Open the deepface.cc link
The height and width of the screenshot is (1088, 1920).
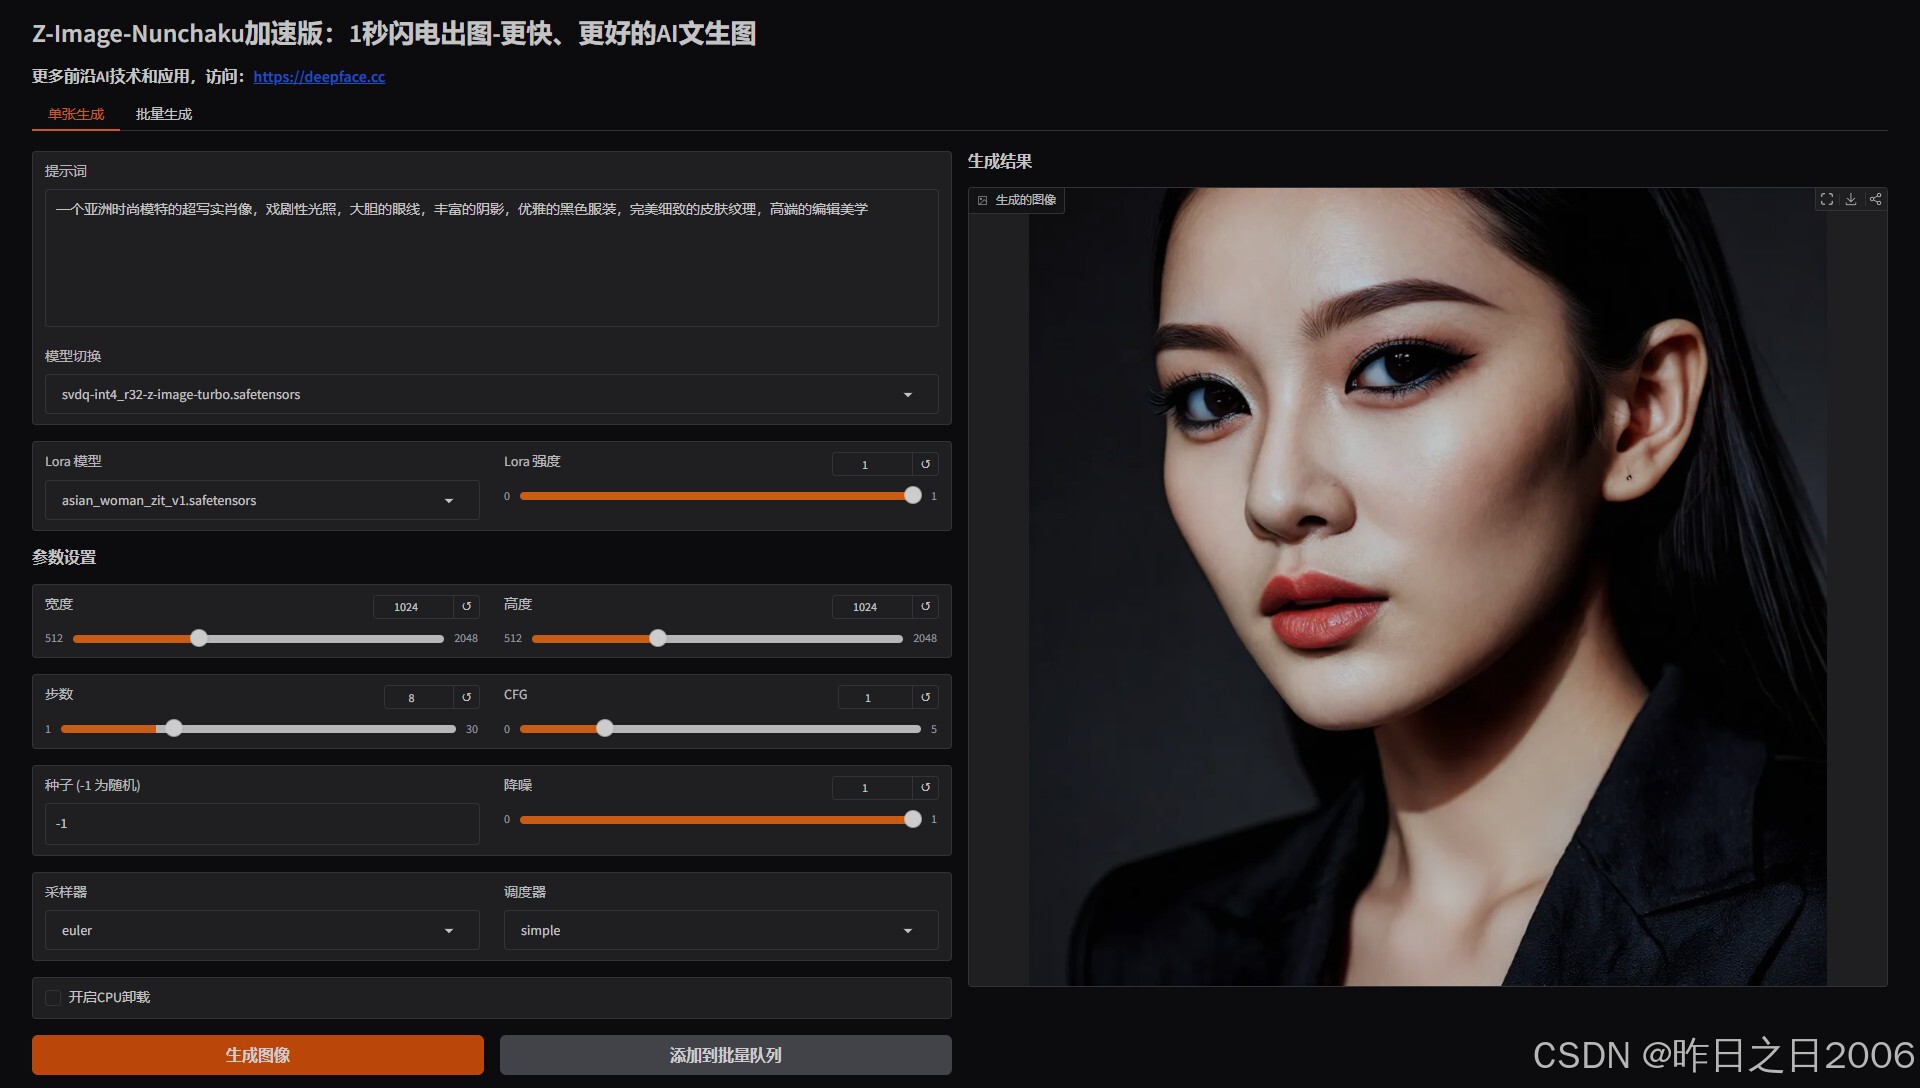(x=319, y=77)
